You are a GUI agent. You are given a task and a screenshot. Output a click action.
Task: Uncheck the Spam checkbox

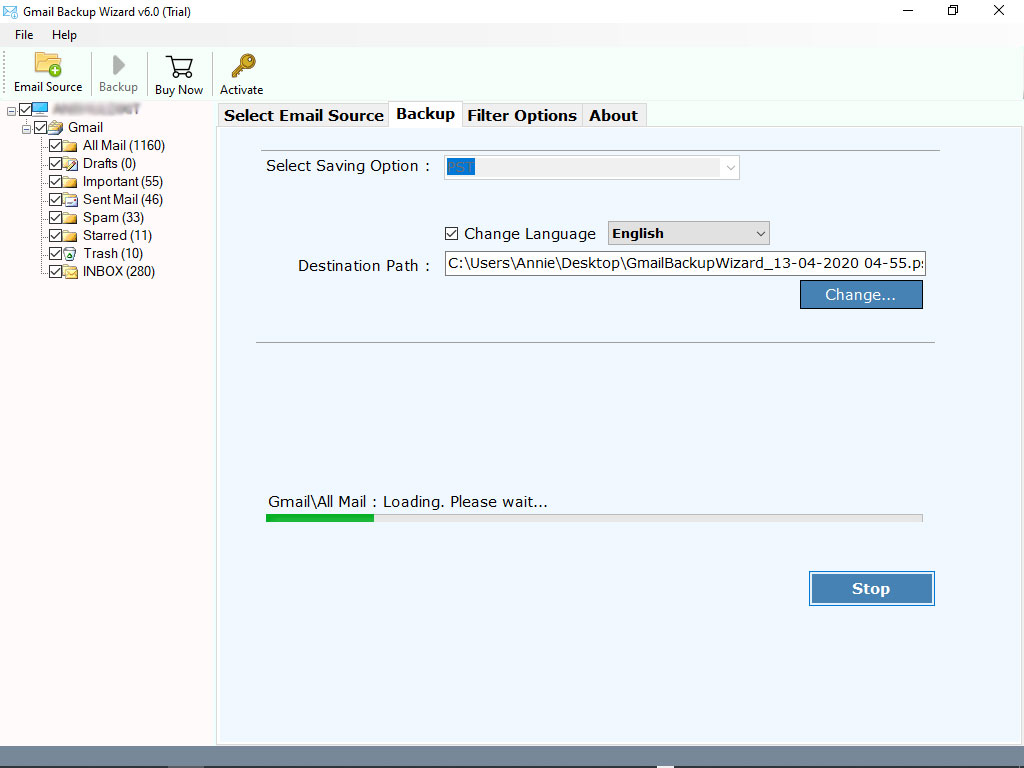tap(56, 217)
